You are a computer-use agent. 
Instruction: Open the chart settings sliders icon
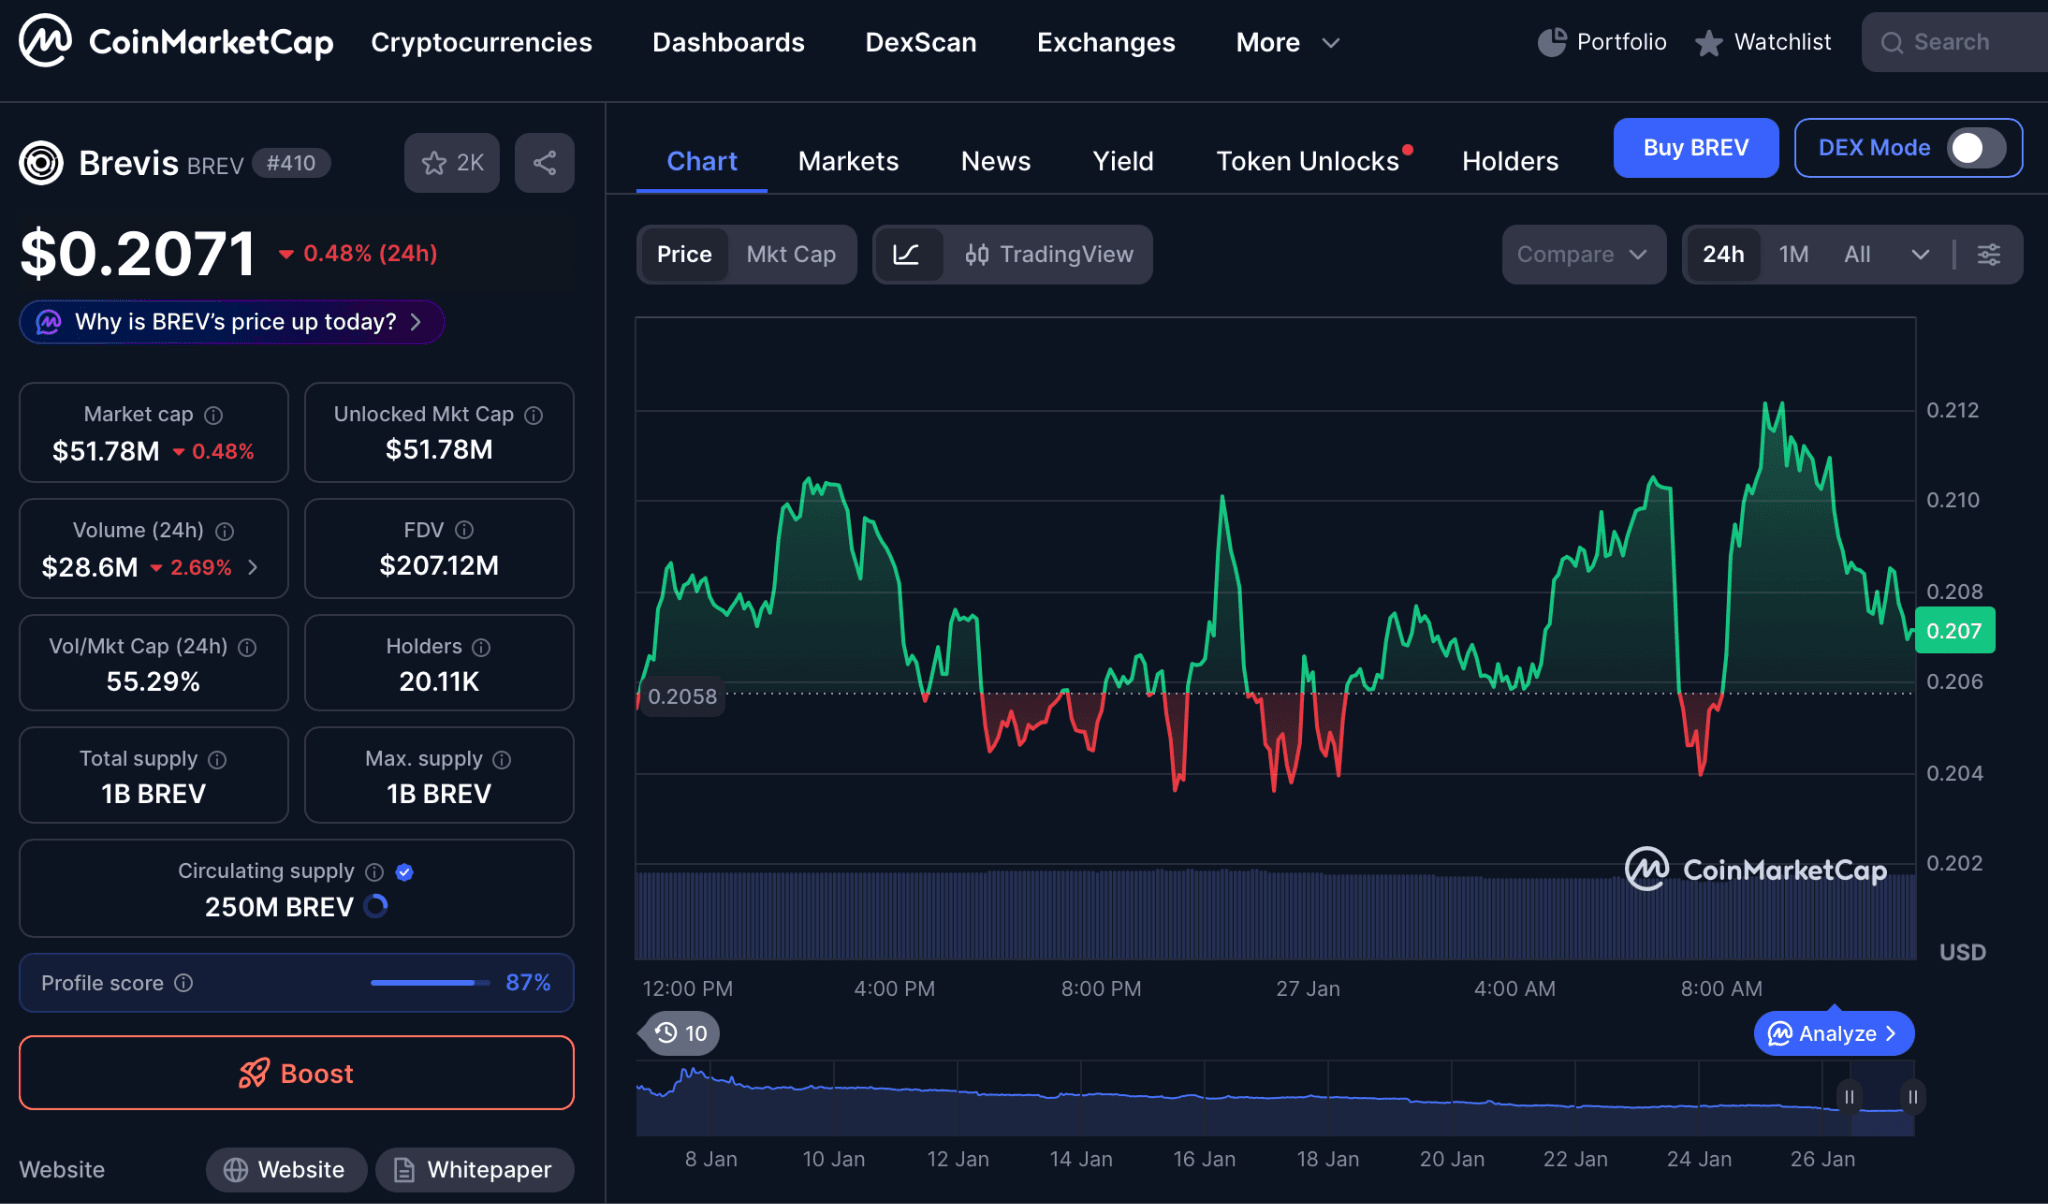point(1988,254)
